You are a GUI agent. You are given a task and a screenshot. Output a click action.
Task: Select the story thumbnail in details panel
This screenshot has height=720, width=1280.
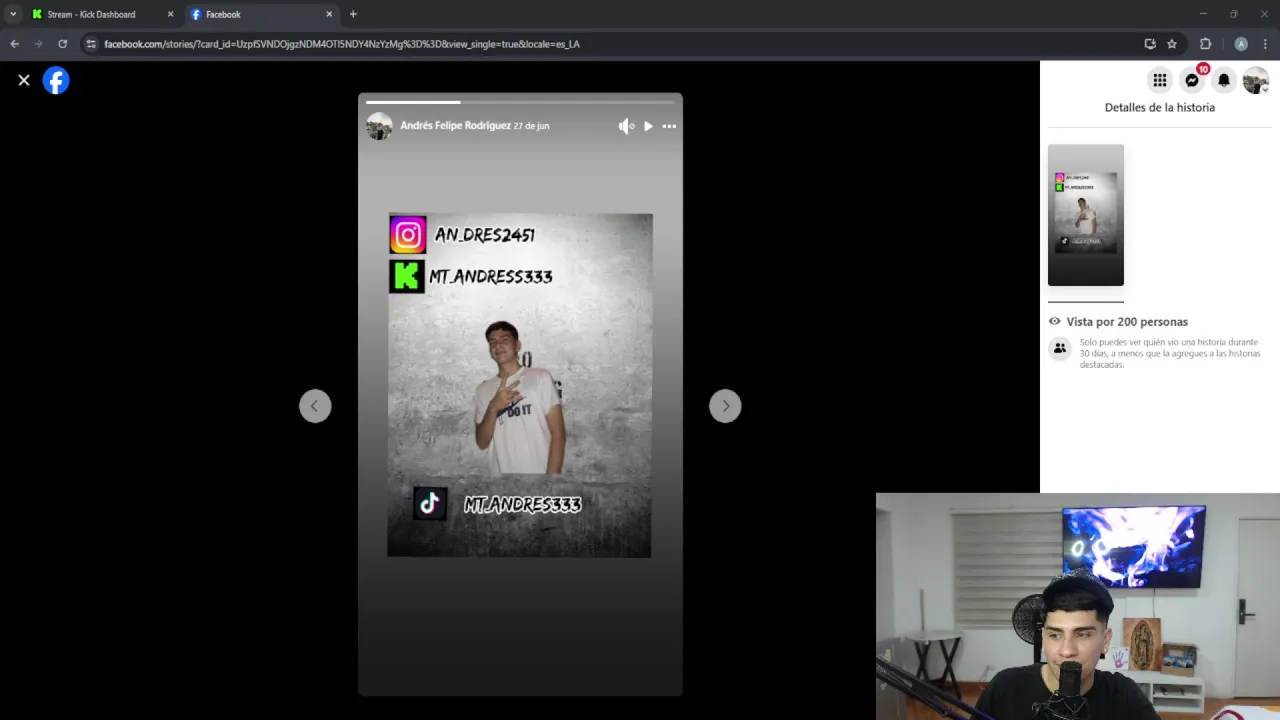point(1086,215)
